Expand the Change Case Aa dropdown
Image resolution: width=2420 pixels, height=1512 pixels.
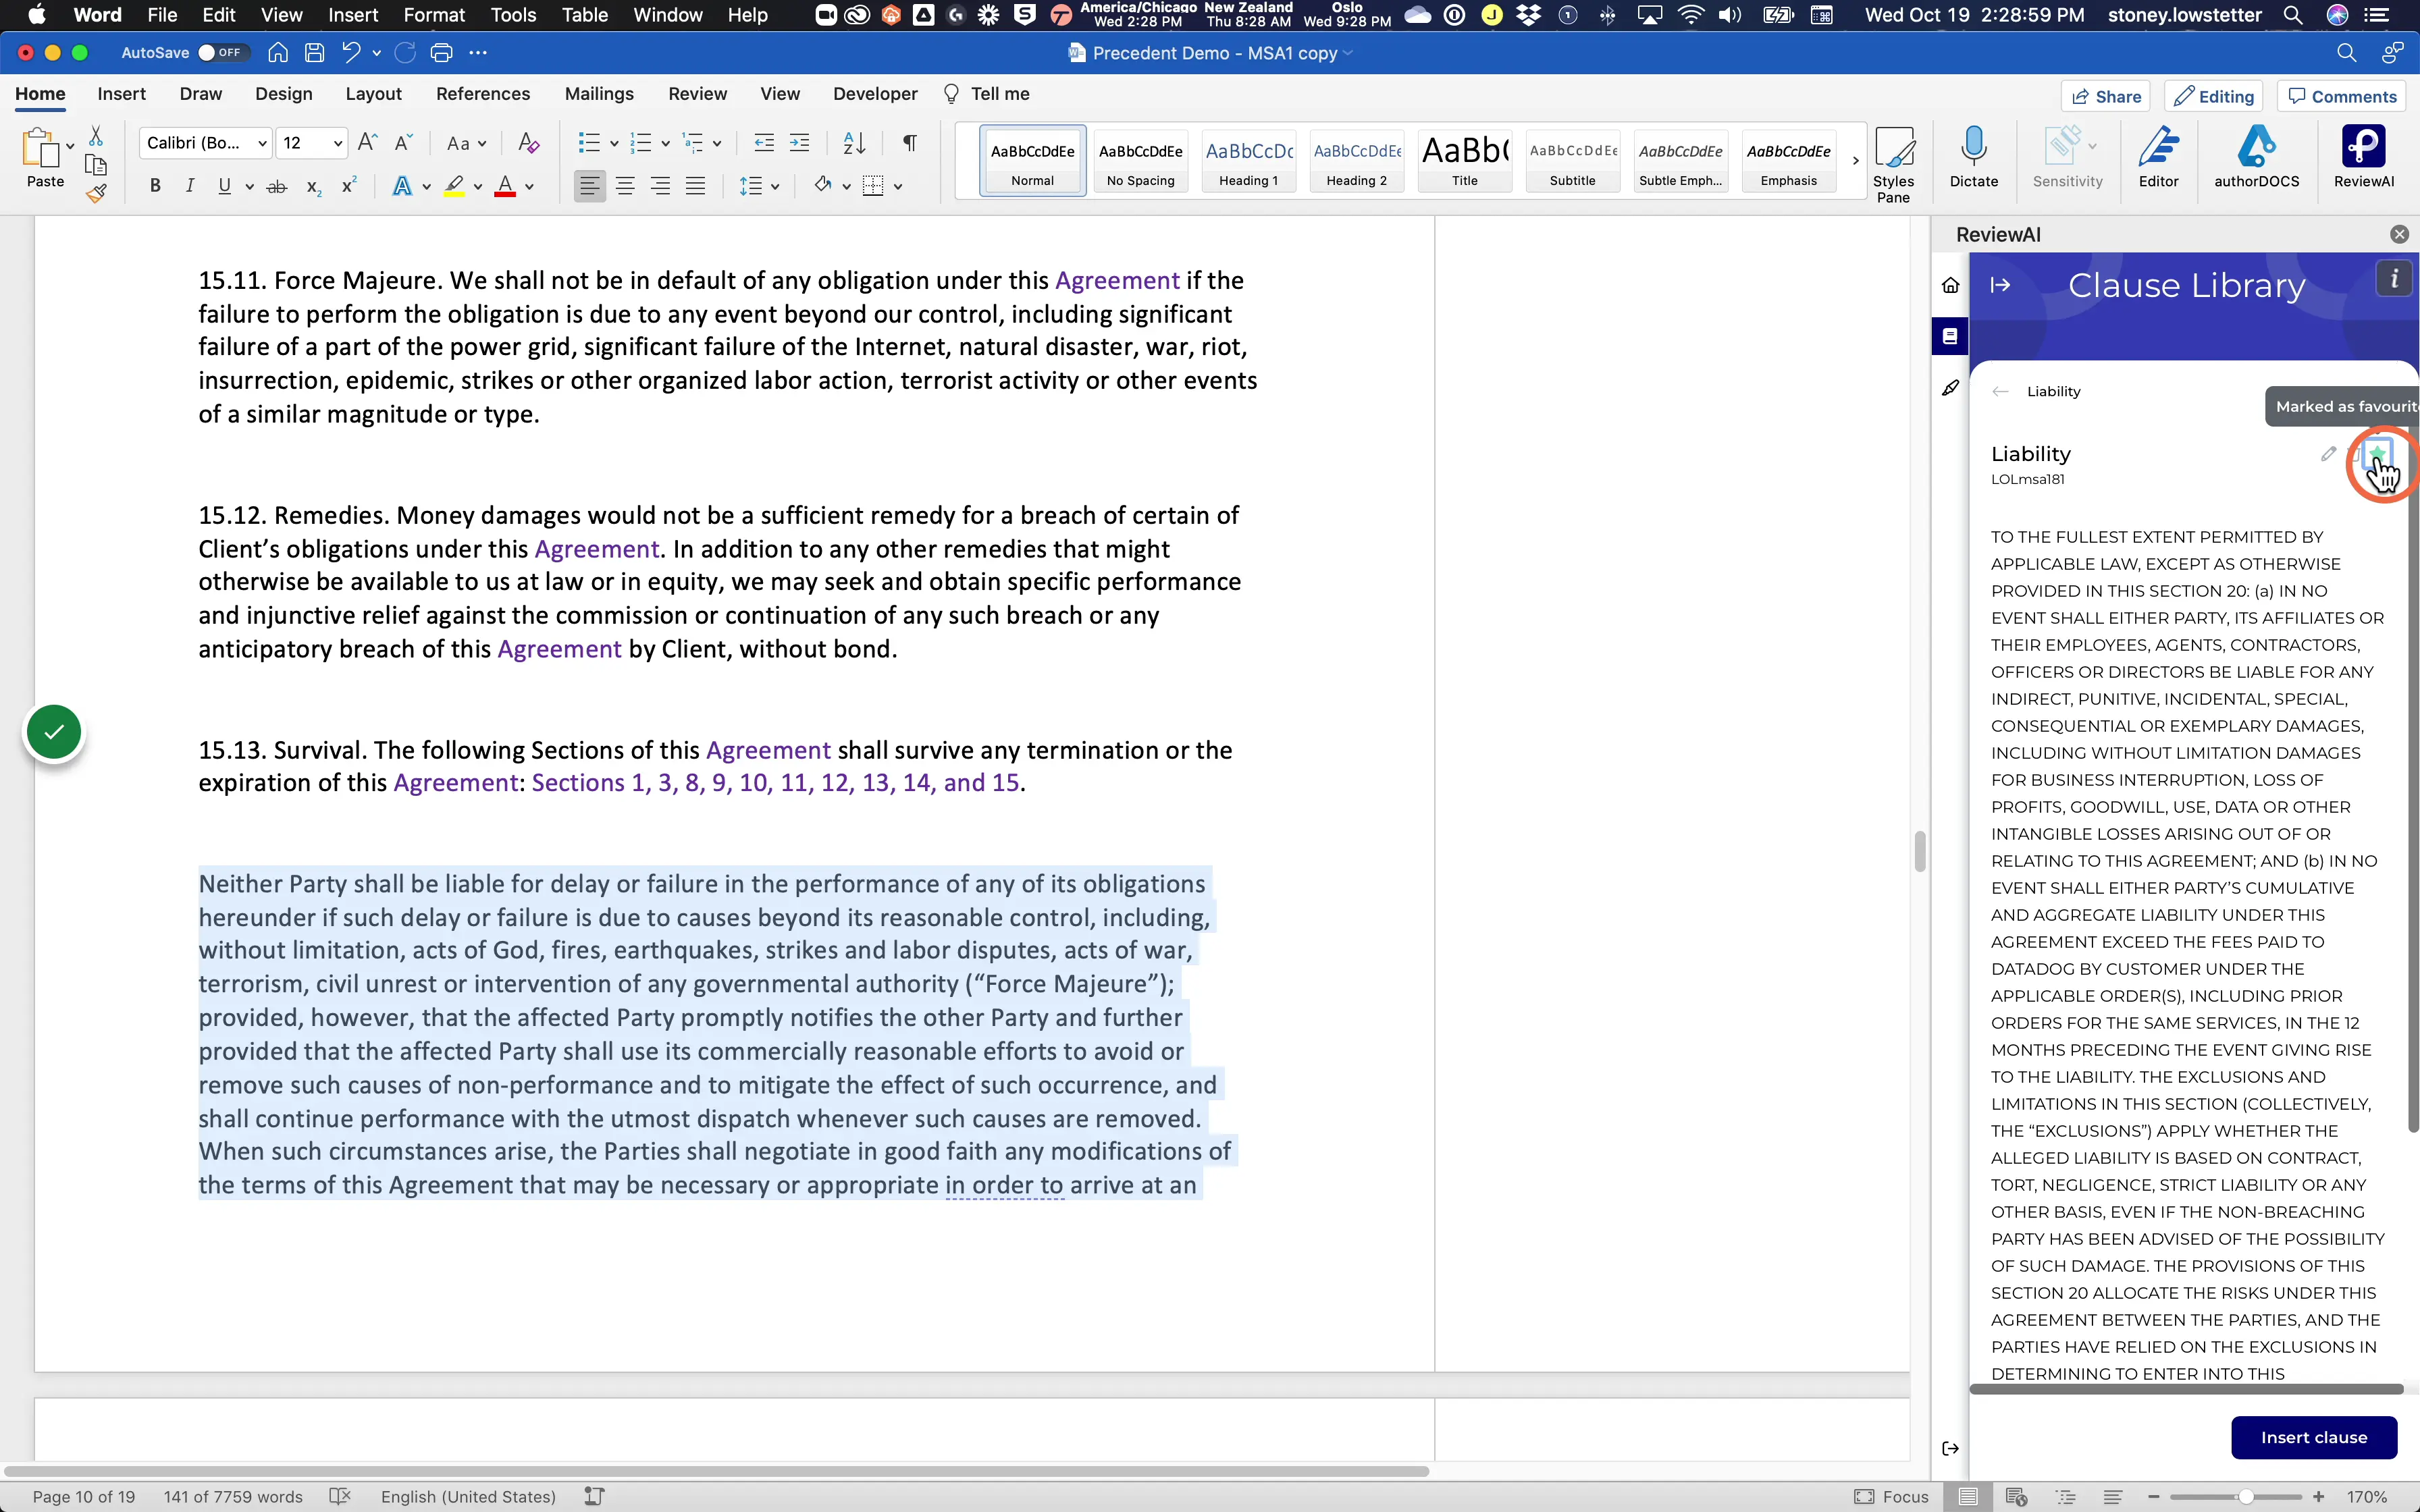[466, 143]
